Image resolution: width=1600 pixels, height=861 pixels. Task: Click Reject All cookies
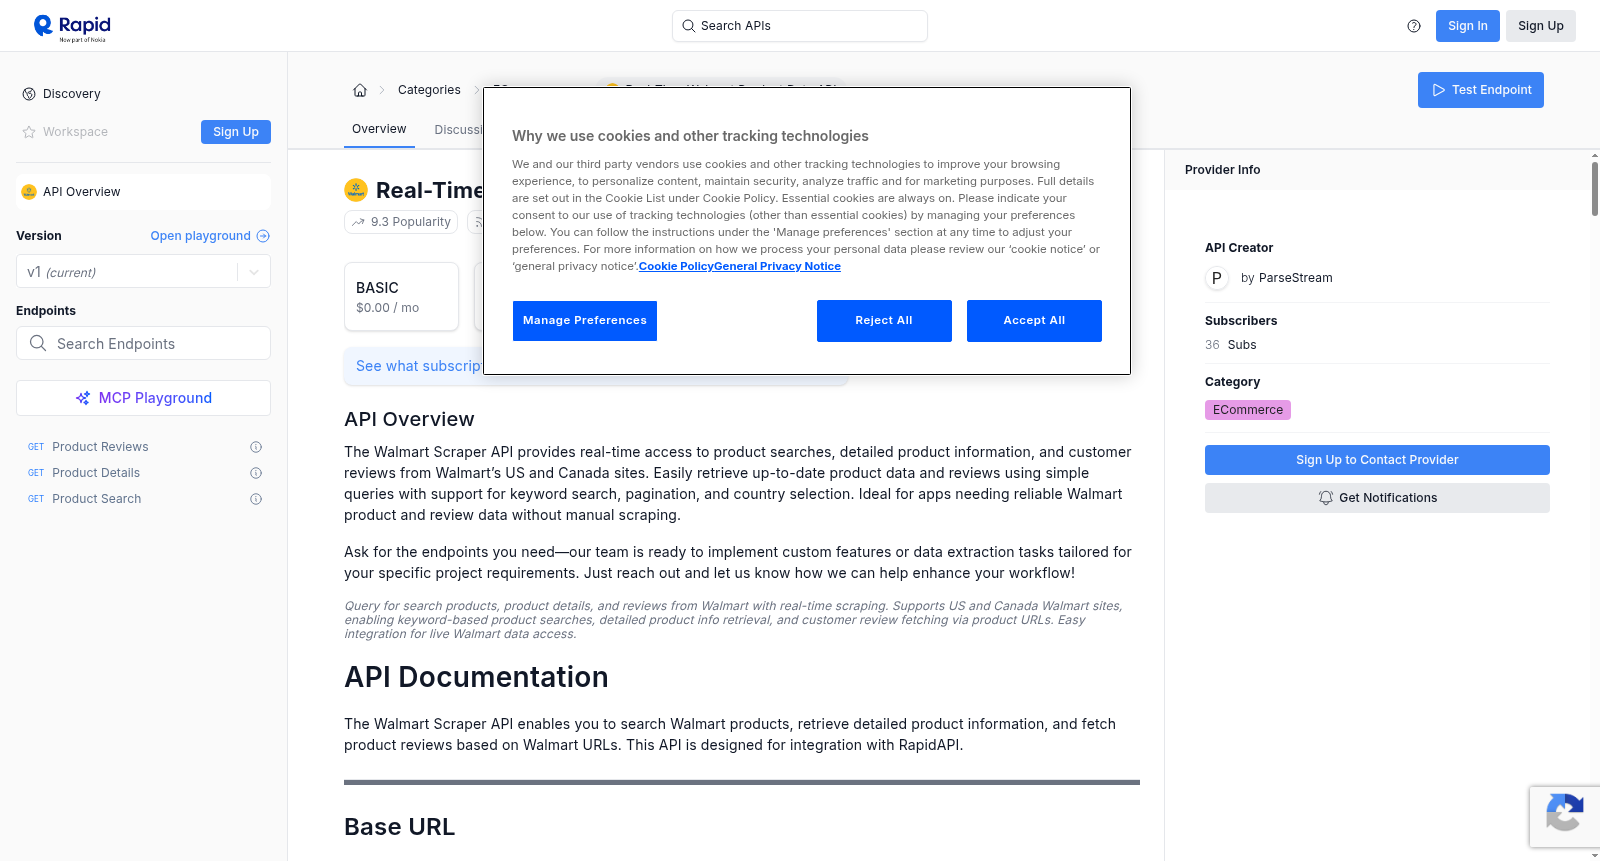tap(884, 321)
